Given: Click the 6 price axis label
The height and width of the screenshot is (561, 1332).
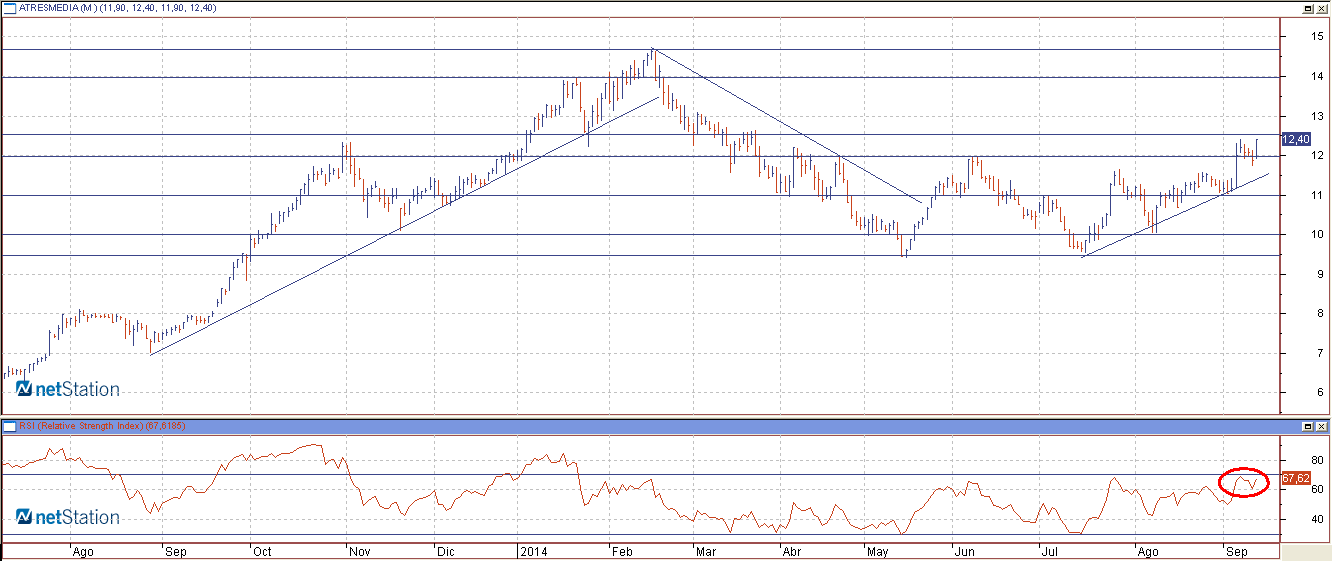Looking at the screenshot, I should point(1320,393).
